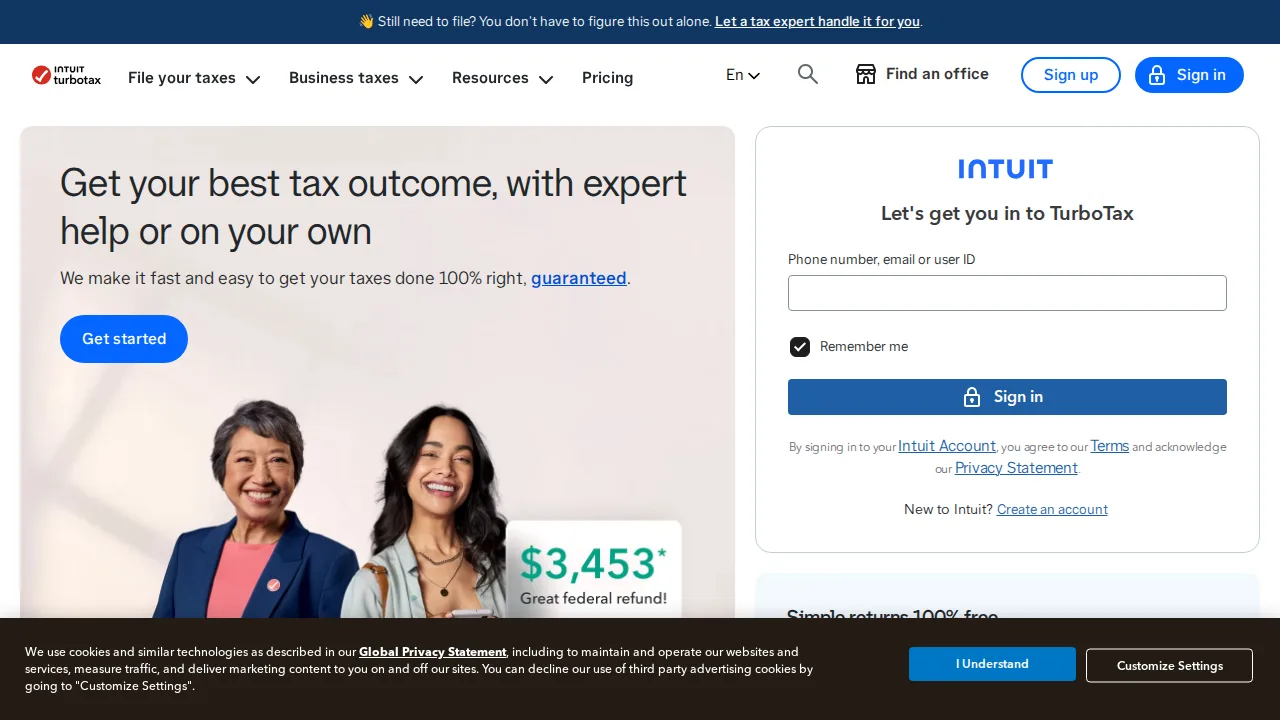Click the hero headline about best tax outcome
Screen dimensions: 1280x720
coord(374,207)
